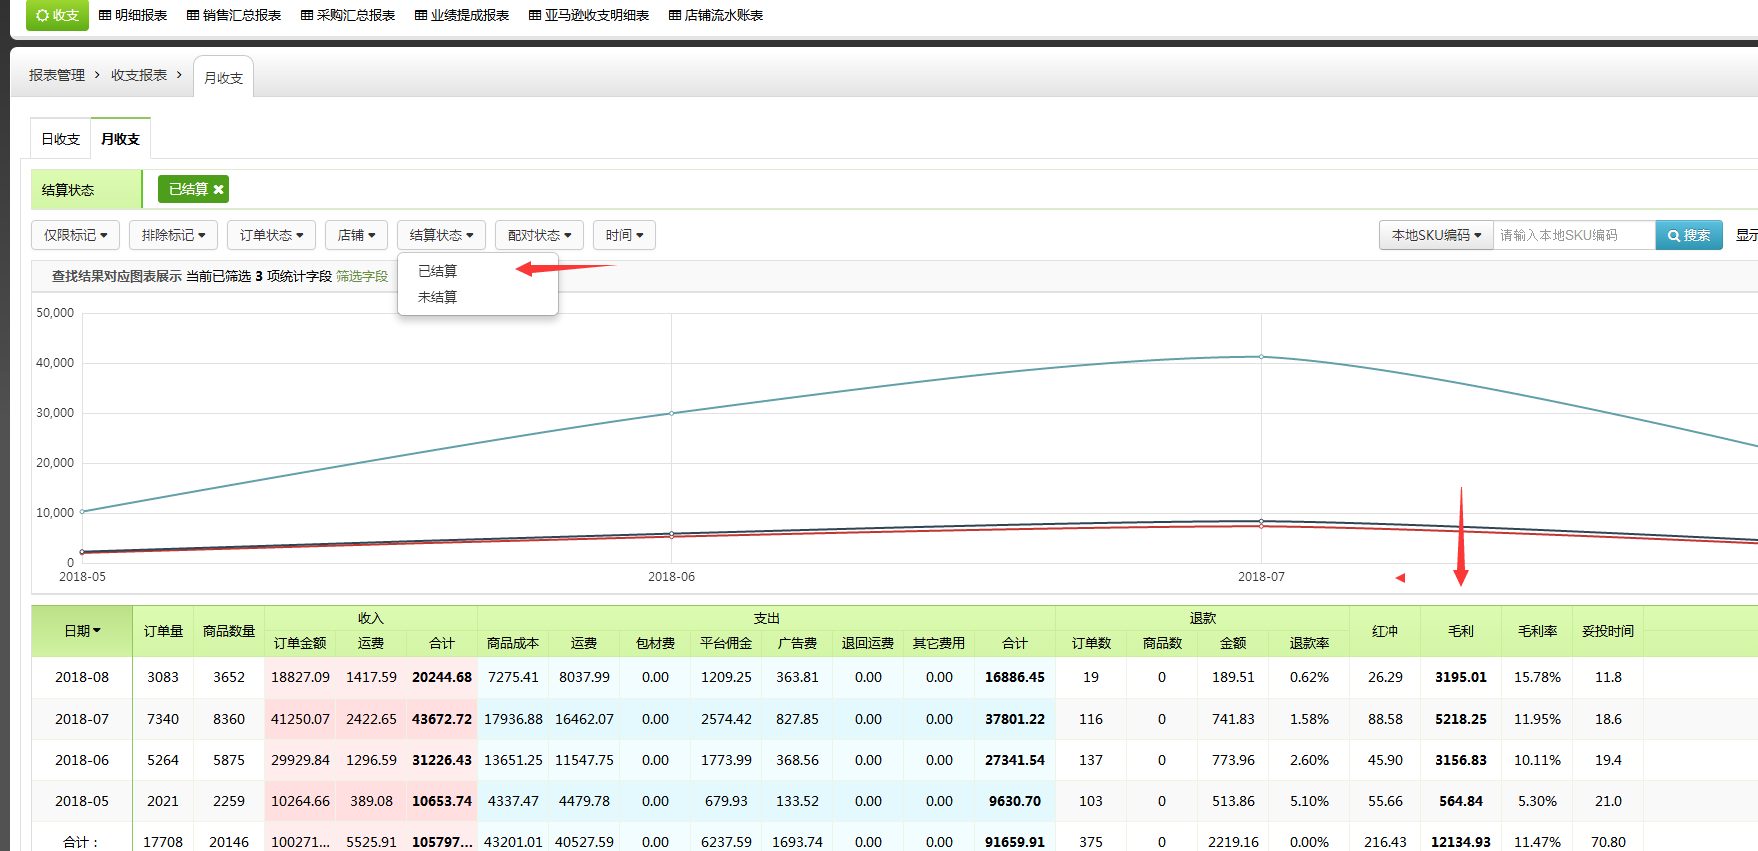The width and height of the screenshot is (1758, 851).
Task: Go to 报表管理 breadcrumb
Action: (x=57, y=75)
